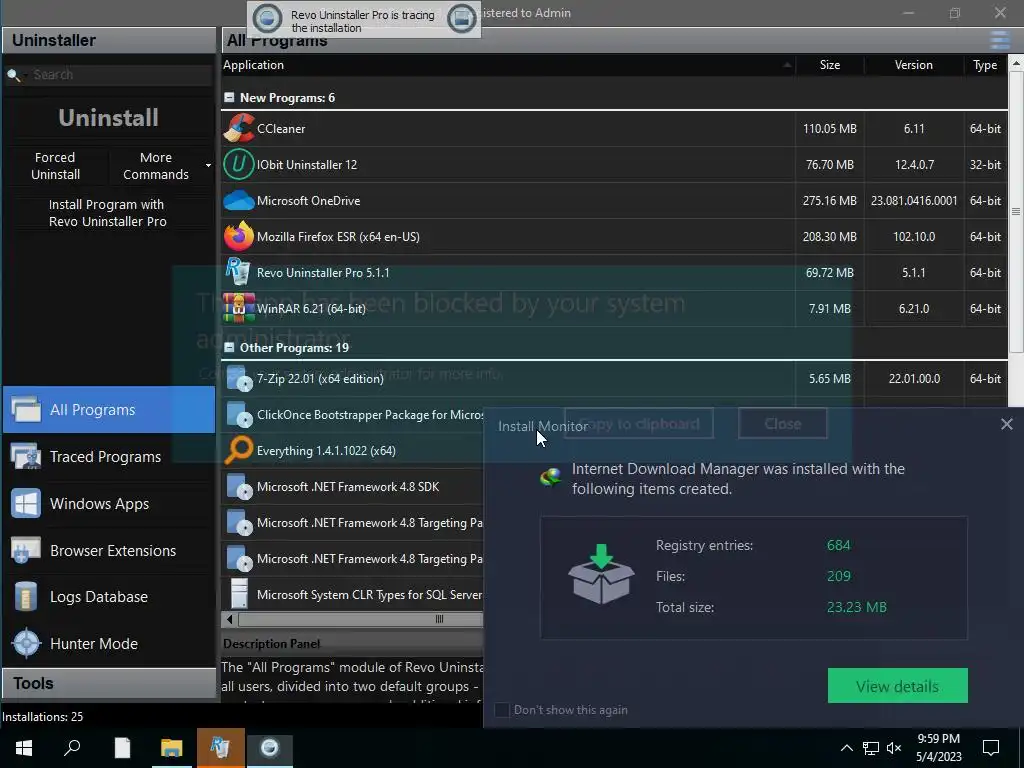Open the Windows Apps module
The height and width of the screenshot is (768, 1024).
click(x=109, y=504)
